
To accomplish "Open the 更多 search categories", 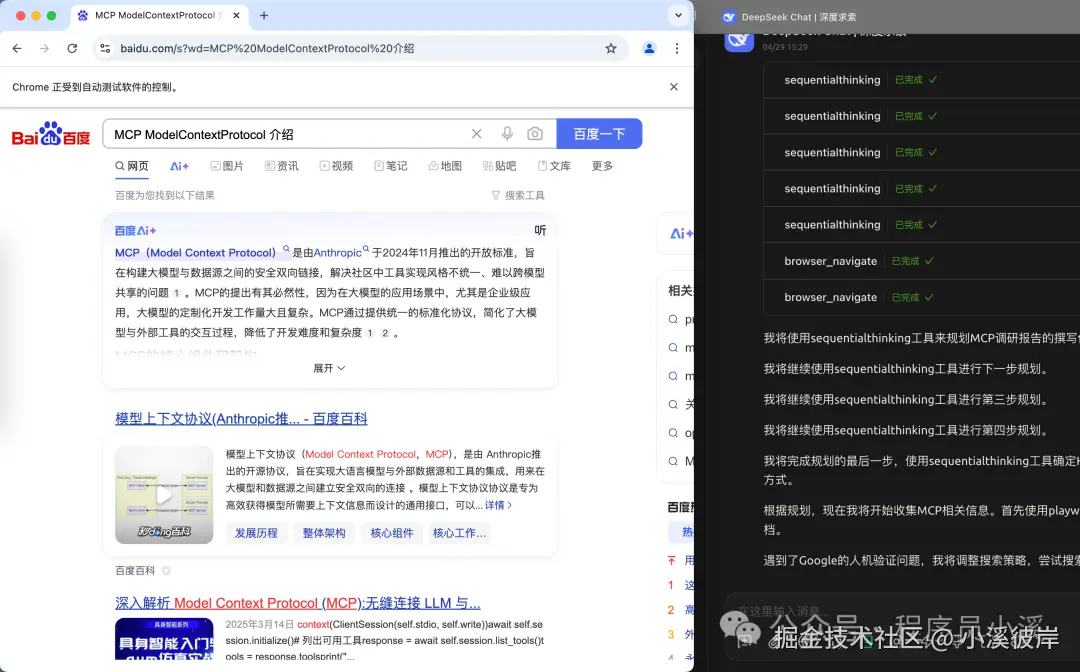I will pyautogui.click(x=602, y=166).
